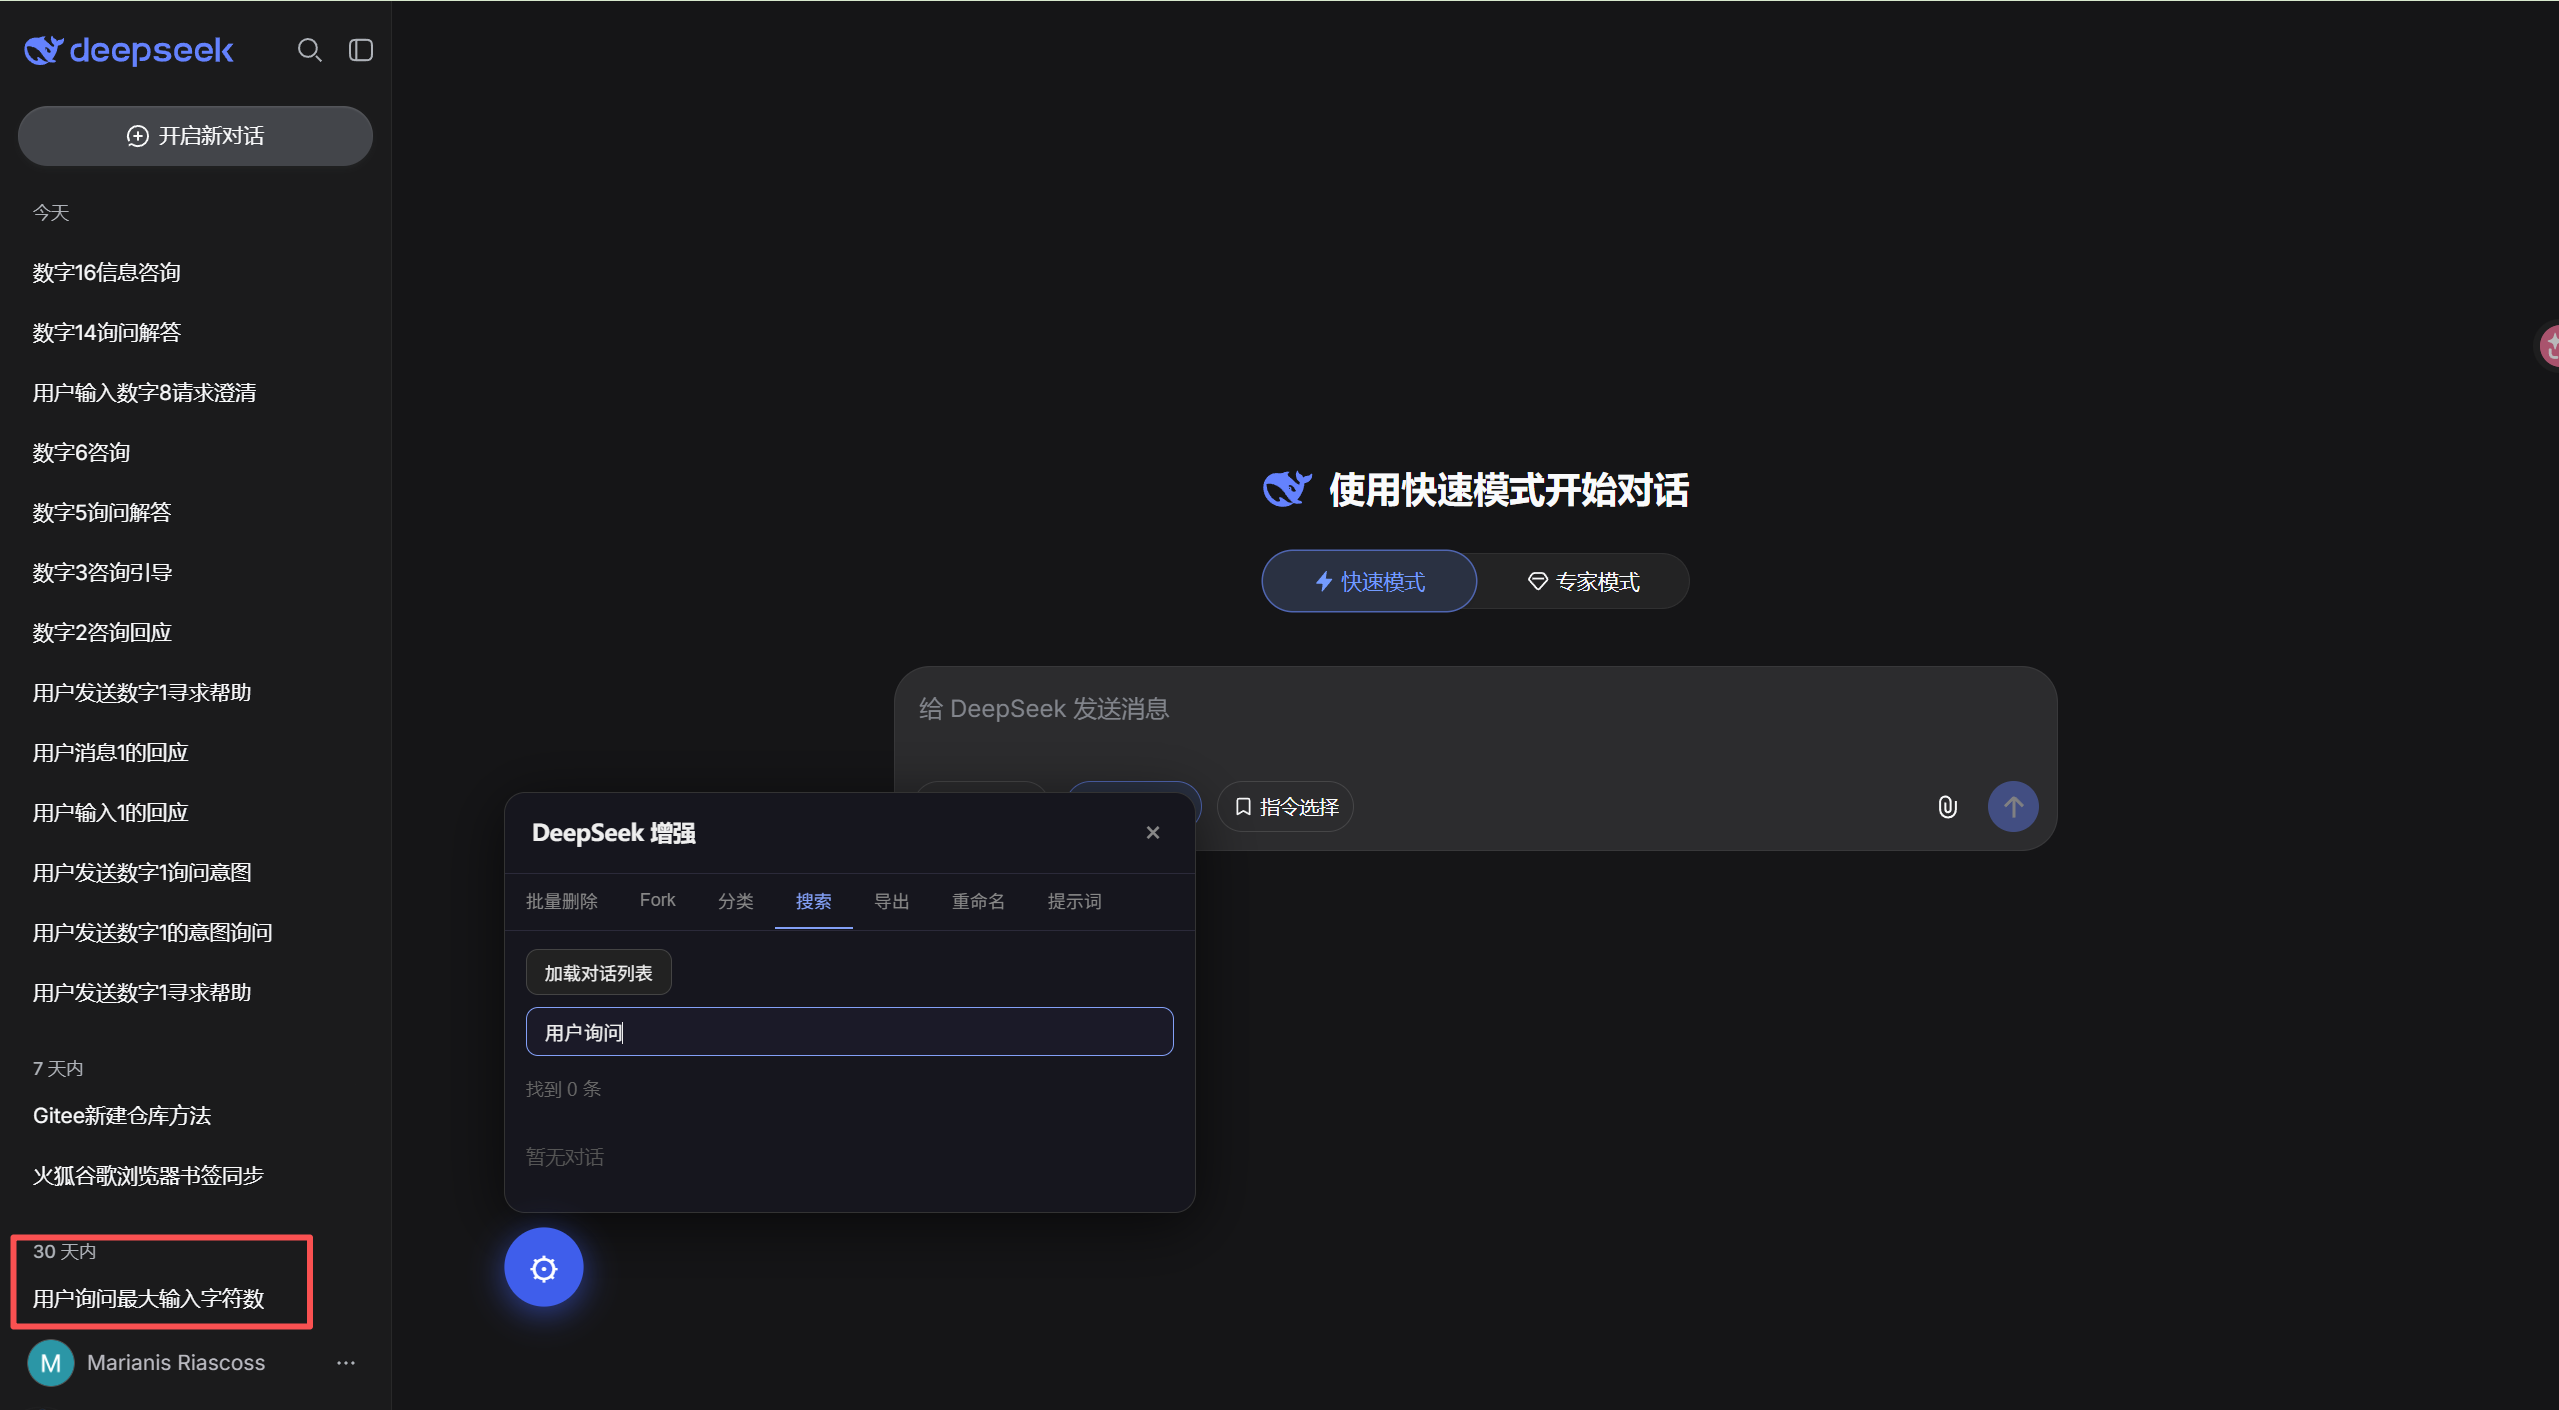Open the sidebar search icon
Screen dimensions: 2559x1410
click(310, 50)
